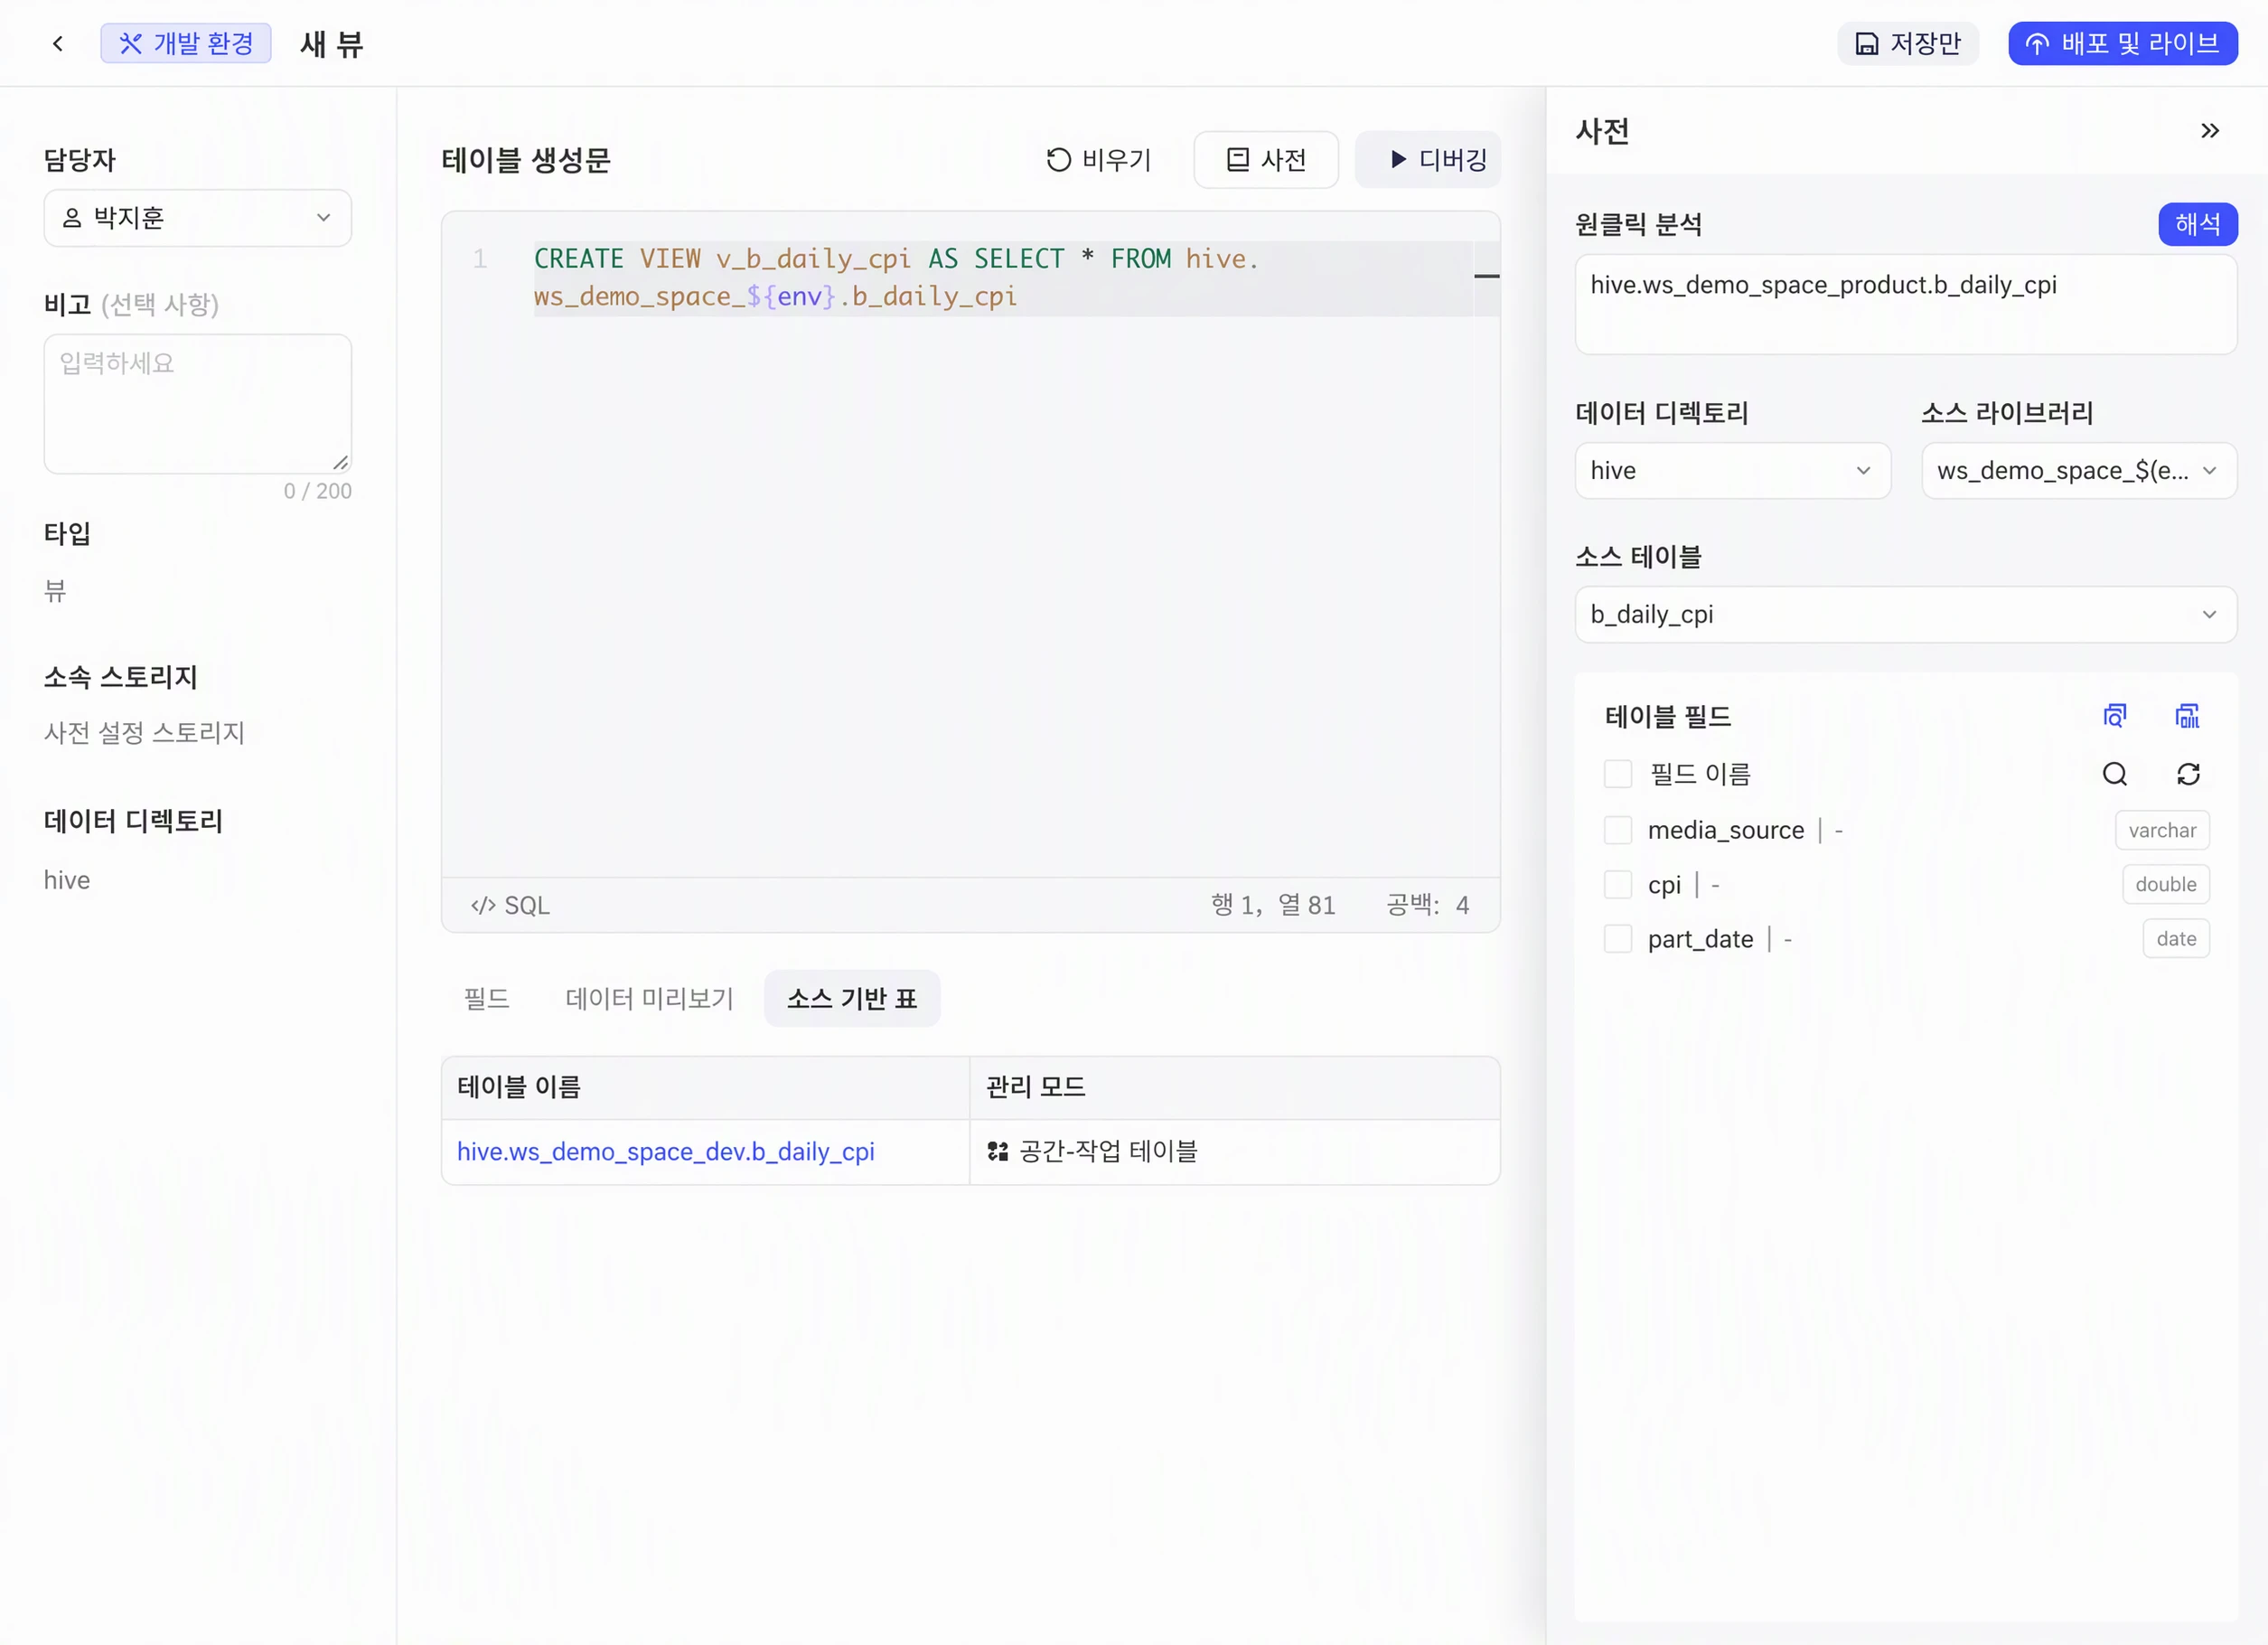Open the 사전 dictionary button
2268x1645 pixels.
(x=1266, y=160)
